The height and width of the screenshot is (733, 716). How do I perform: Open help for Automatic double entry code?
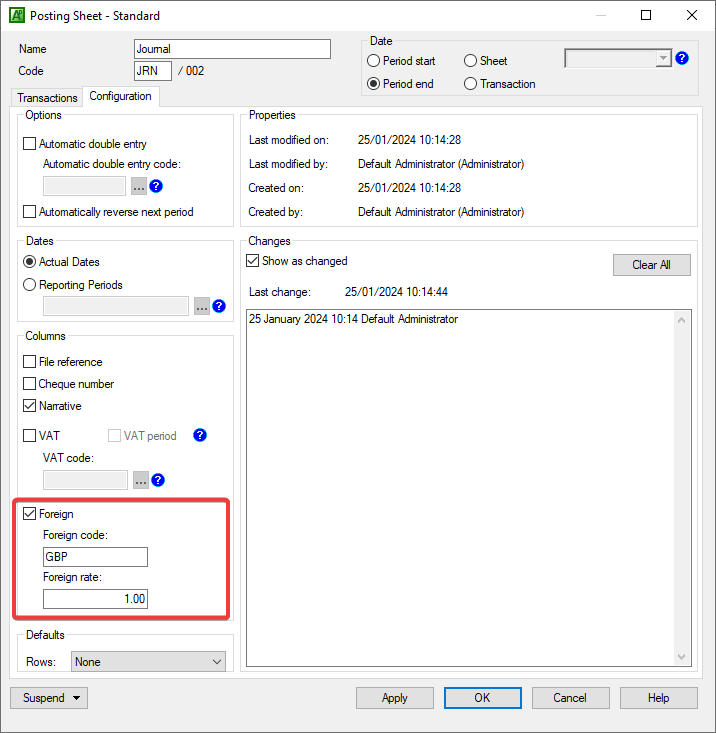point(156,186)
